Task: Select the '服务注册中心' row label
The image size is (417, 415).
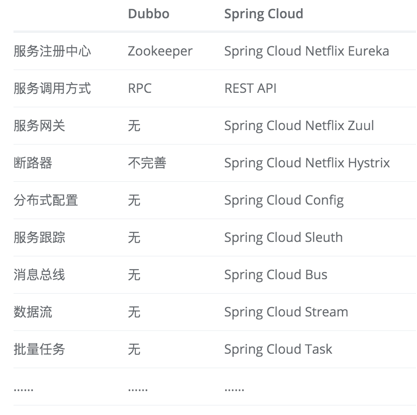Action: [x=52, y=51]
